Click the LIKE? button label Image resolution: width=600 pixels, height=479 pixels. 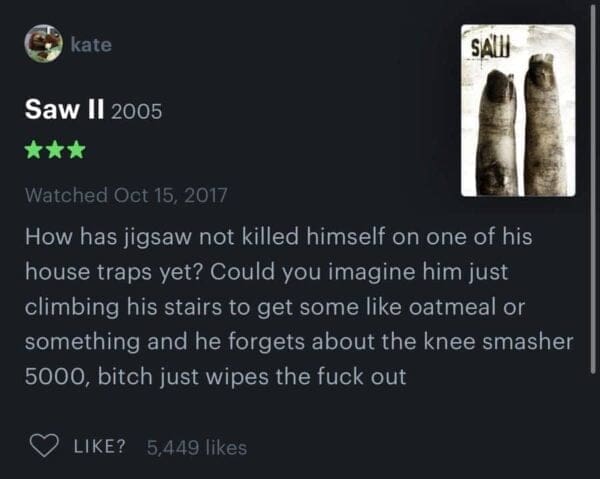pos(99,446)
